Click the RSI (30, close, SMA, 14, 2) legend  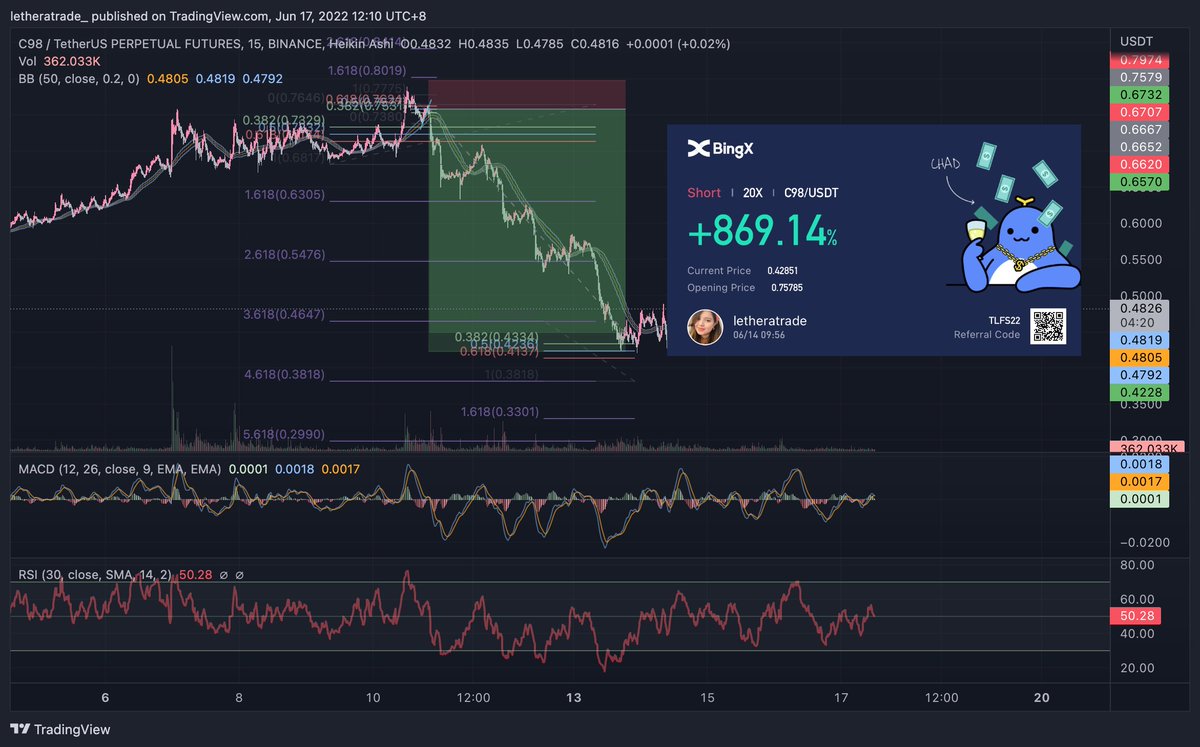pos(95,574)
